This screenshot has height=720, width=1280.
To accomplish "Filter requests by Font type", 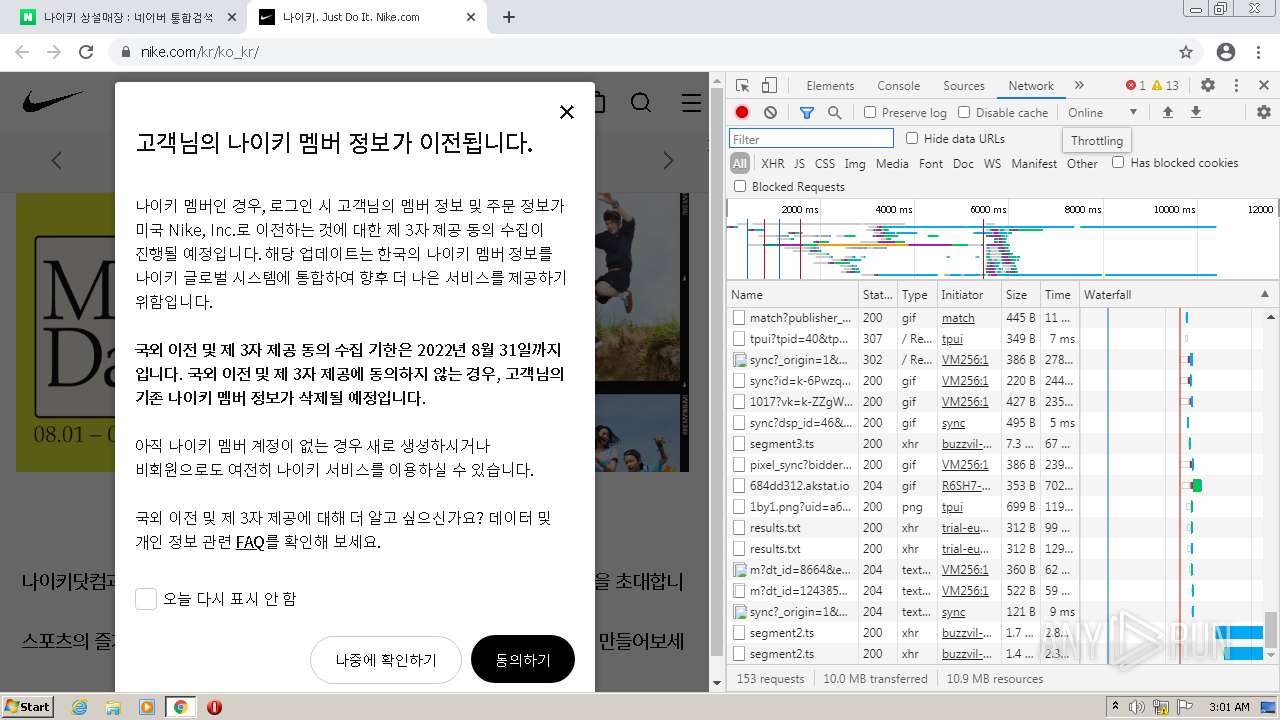I will (x=931, y=163).
